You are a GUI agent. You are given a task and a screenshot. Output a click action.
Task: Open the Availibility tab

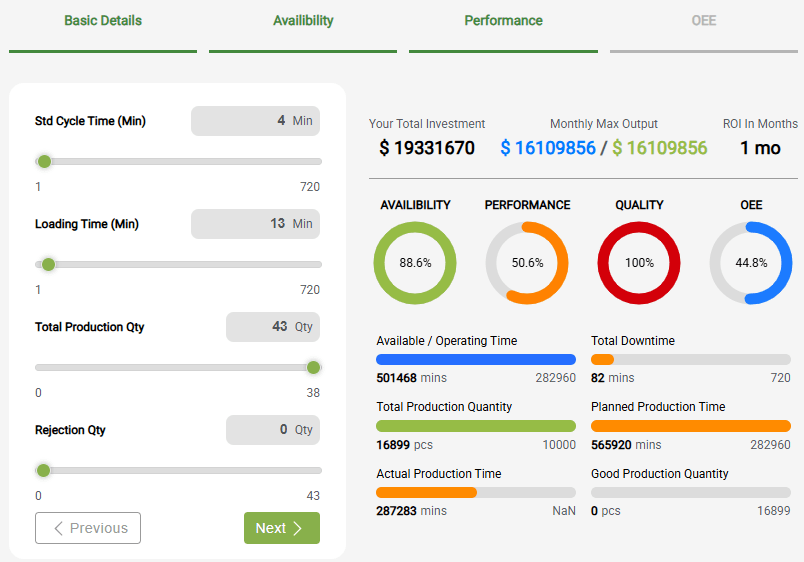click(303, 21)
